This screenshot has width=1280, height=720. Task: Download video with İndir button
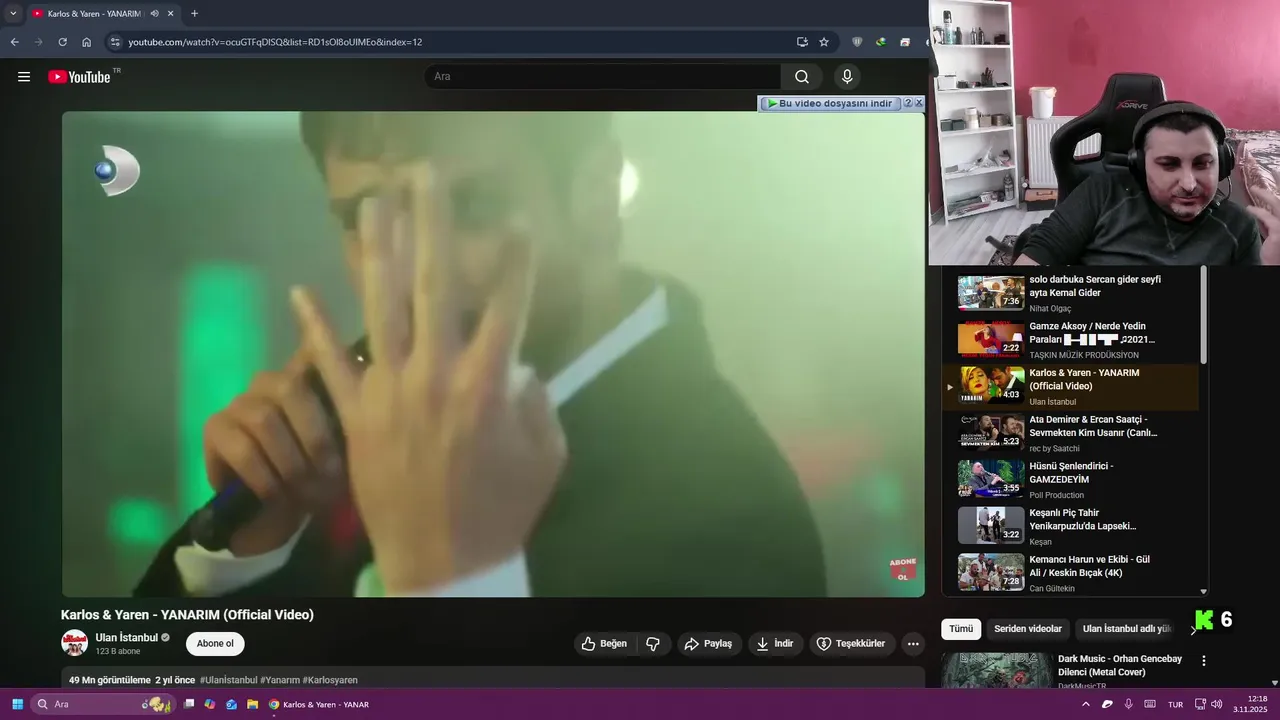coord(775,644)
